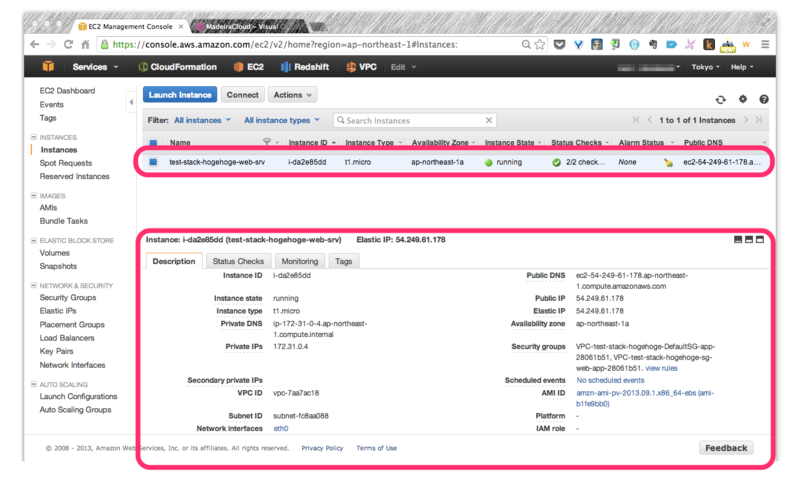Image resolution: width=800 pixels, height=498 pixels.
Task: Switch to the Status Checks tab
Action: [238, 261]
